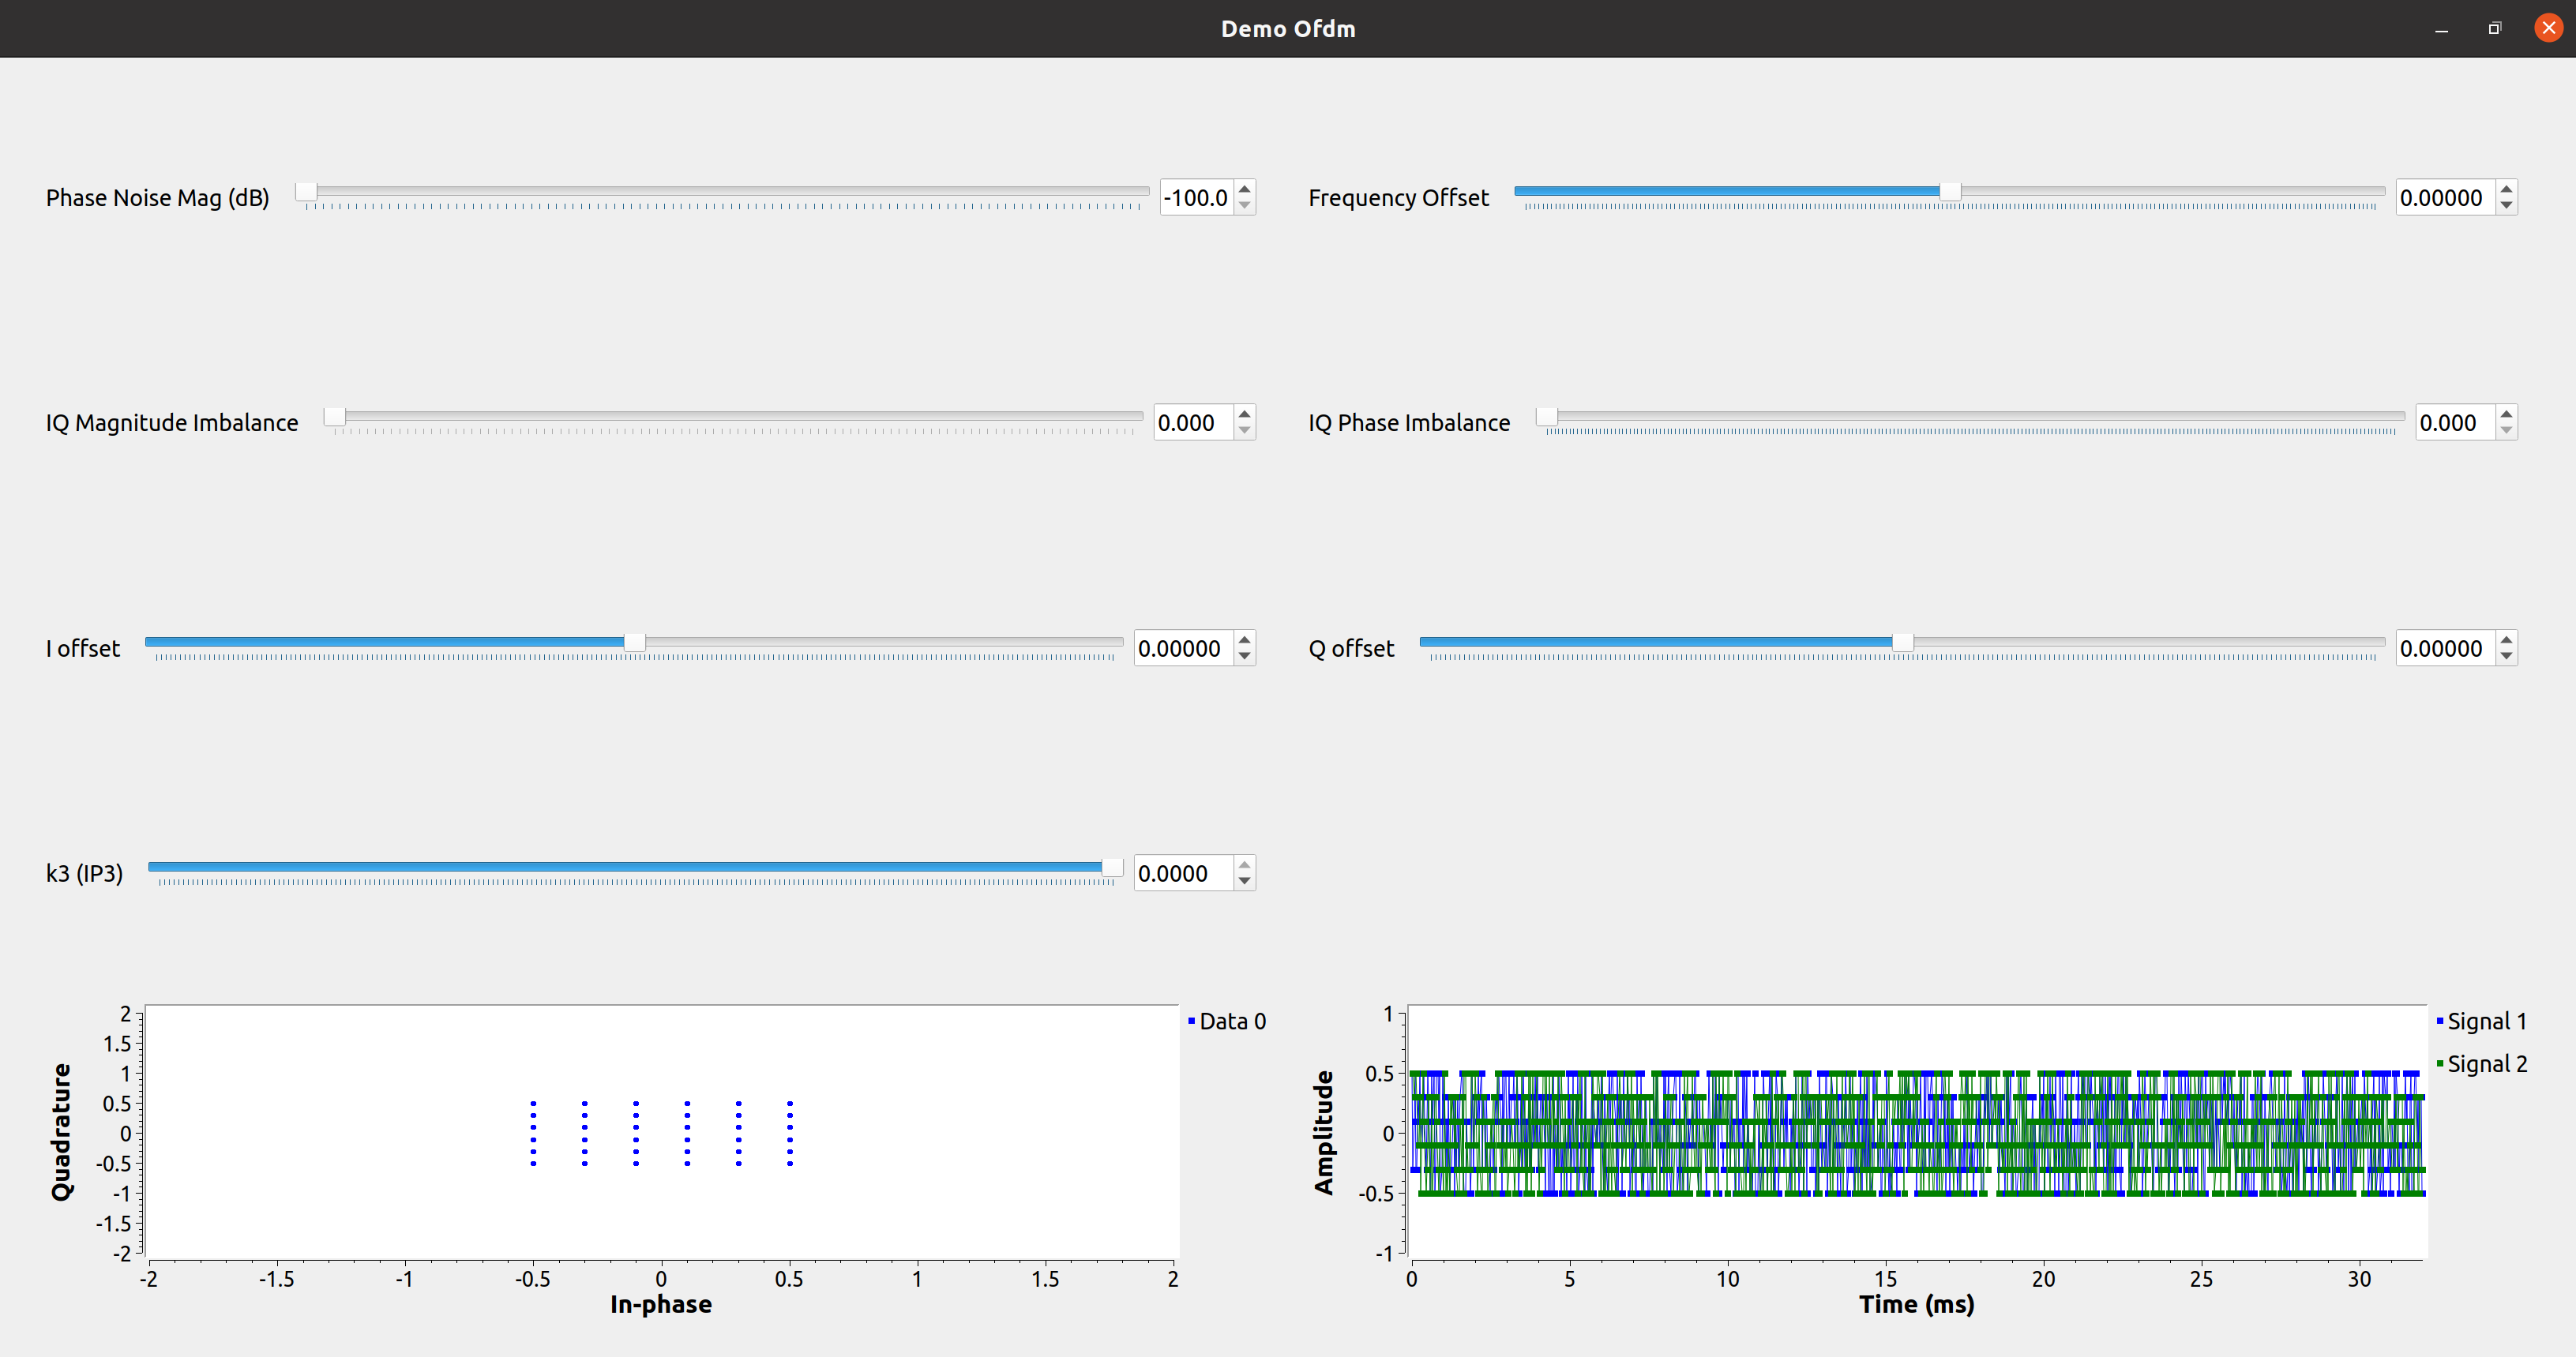2576x1357 pixels.
Task: Click the k3 (IP3) down arrow
Action: (1244, 882)
